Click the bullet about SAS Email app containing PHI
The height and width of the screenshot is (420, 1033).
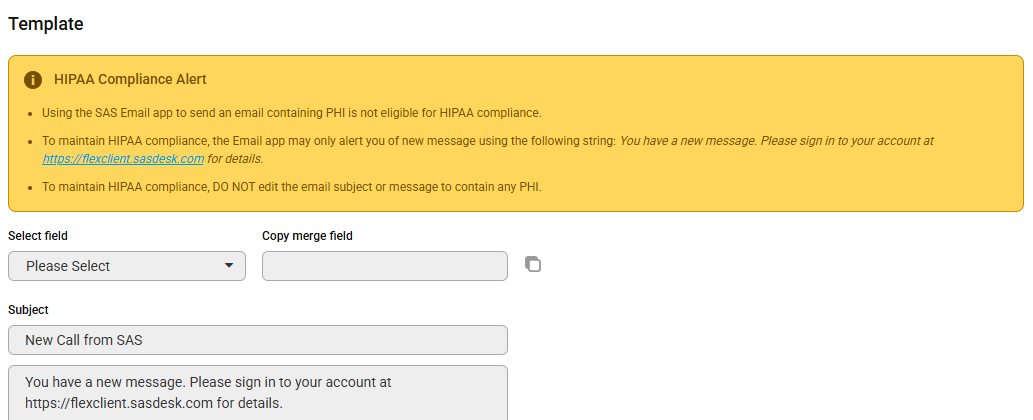[292, 113]
